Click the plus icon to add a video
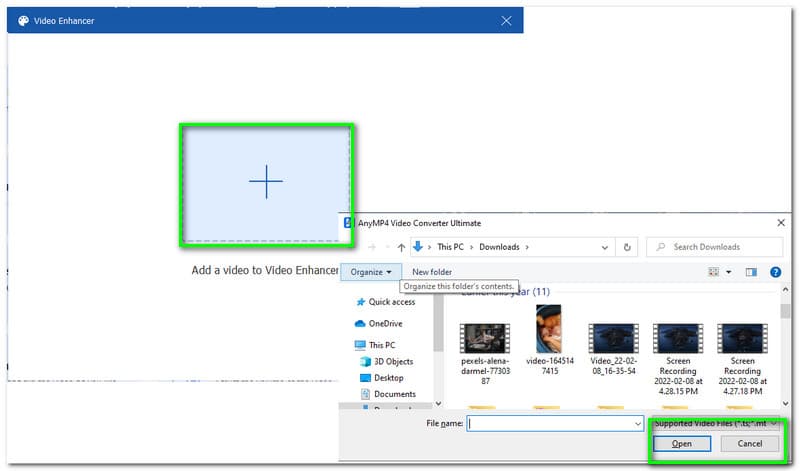Viewport: 800px width, 471px height. click(266, 181)
